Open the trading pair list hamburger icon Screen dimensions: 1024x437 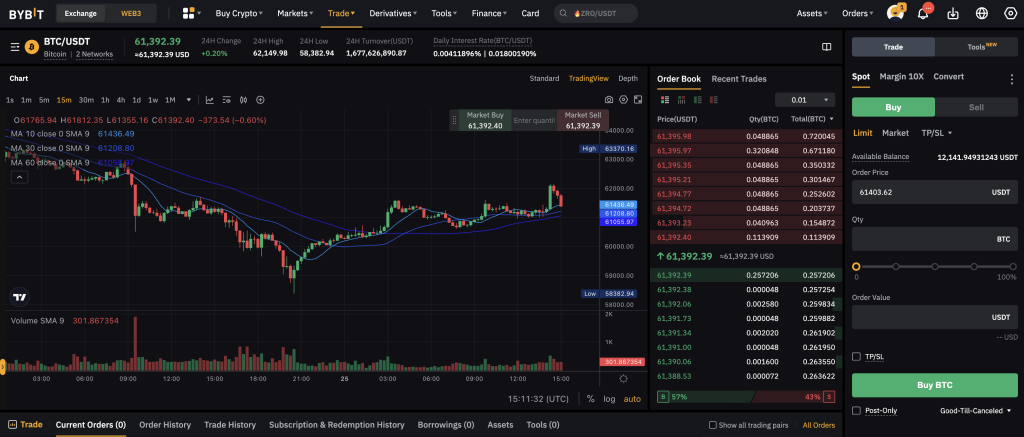pos(15,47)
